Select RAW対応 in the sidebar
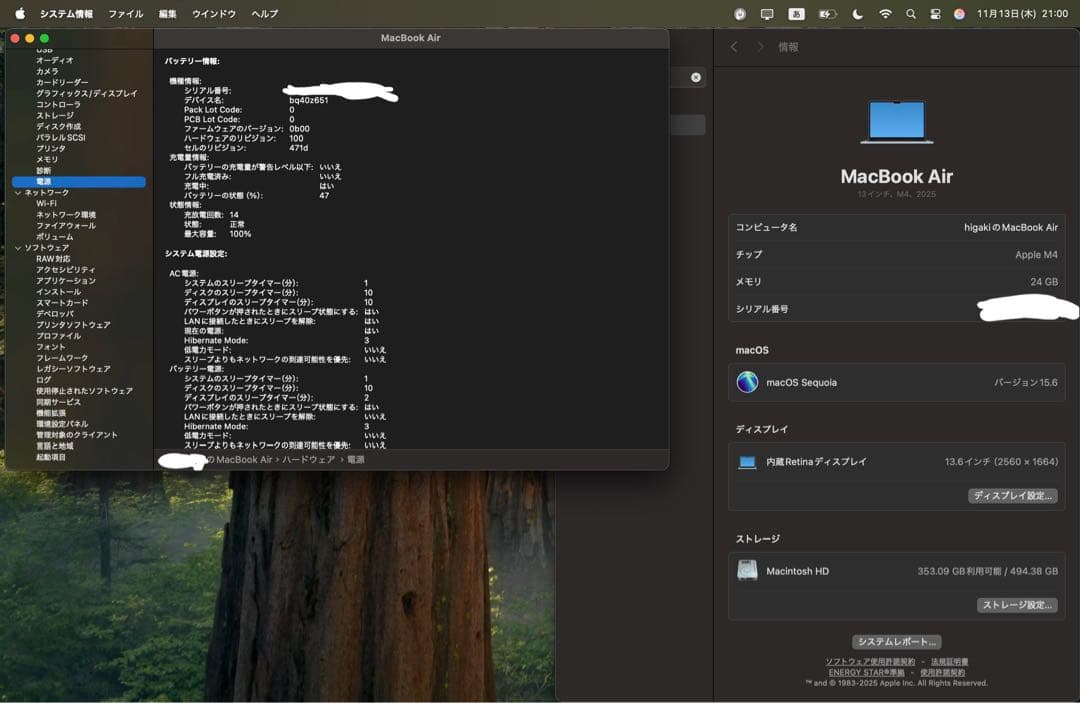The image size is (1080, 703). pos(53,259)
